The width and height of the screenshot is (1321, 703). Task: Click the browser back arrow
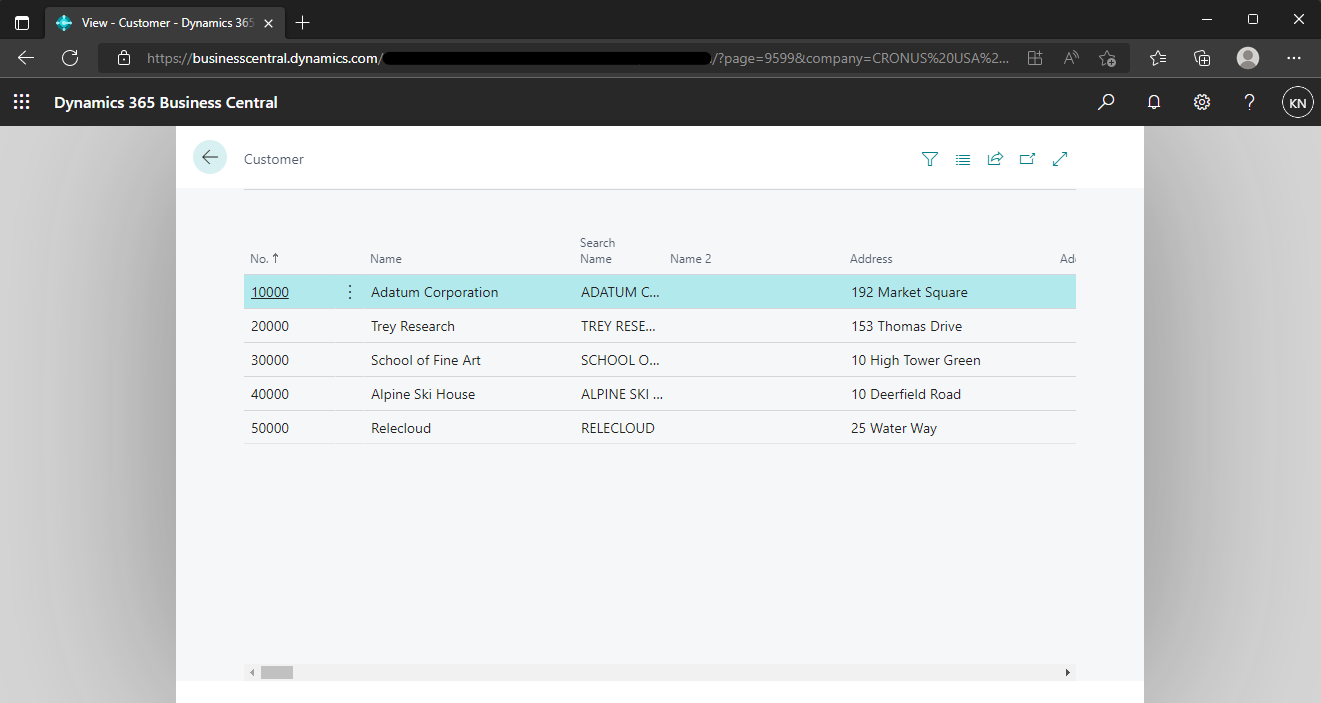26,58
